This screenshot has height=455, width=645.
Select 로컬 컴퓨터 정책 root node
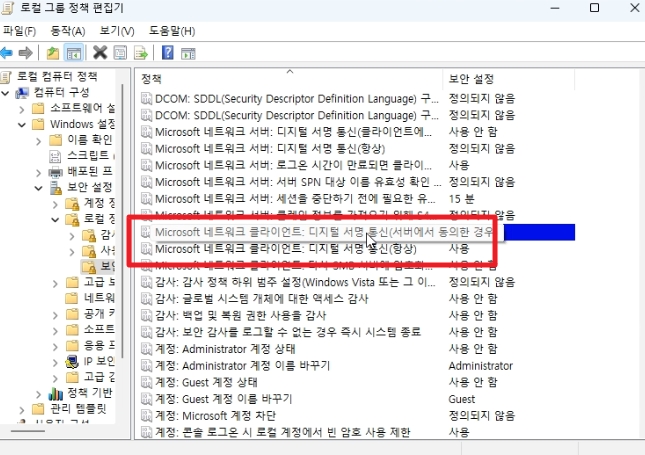[57, 77]
